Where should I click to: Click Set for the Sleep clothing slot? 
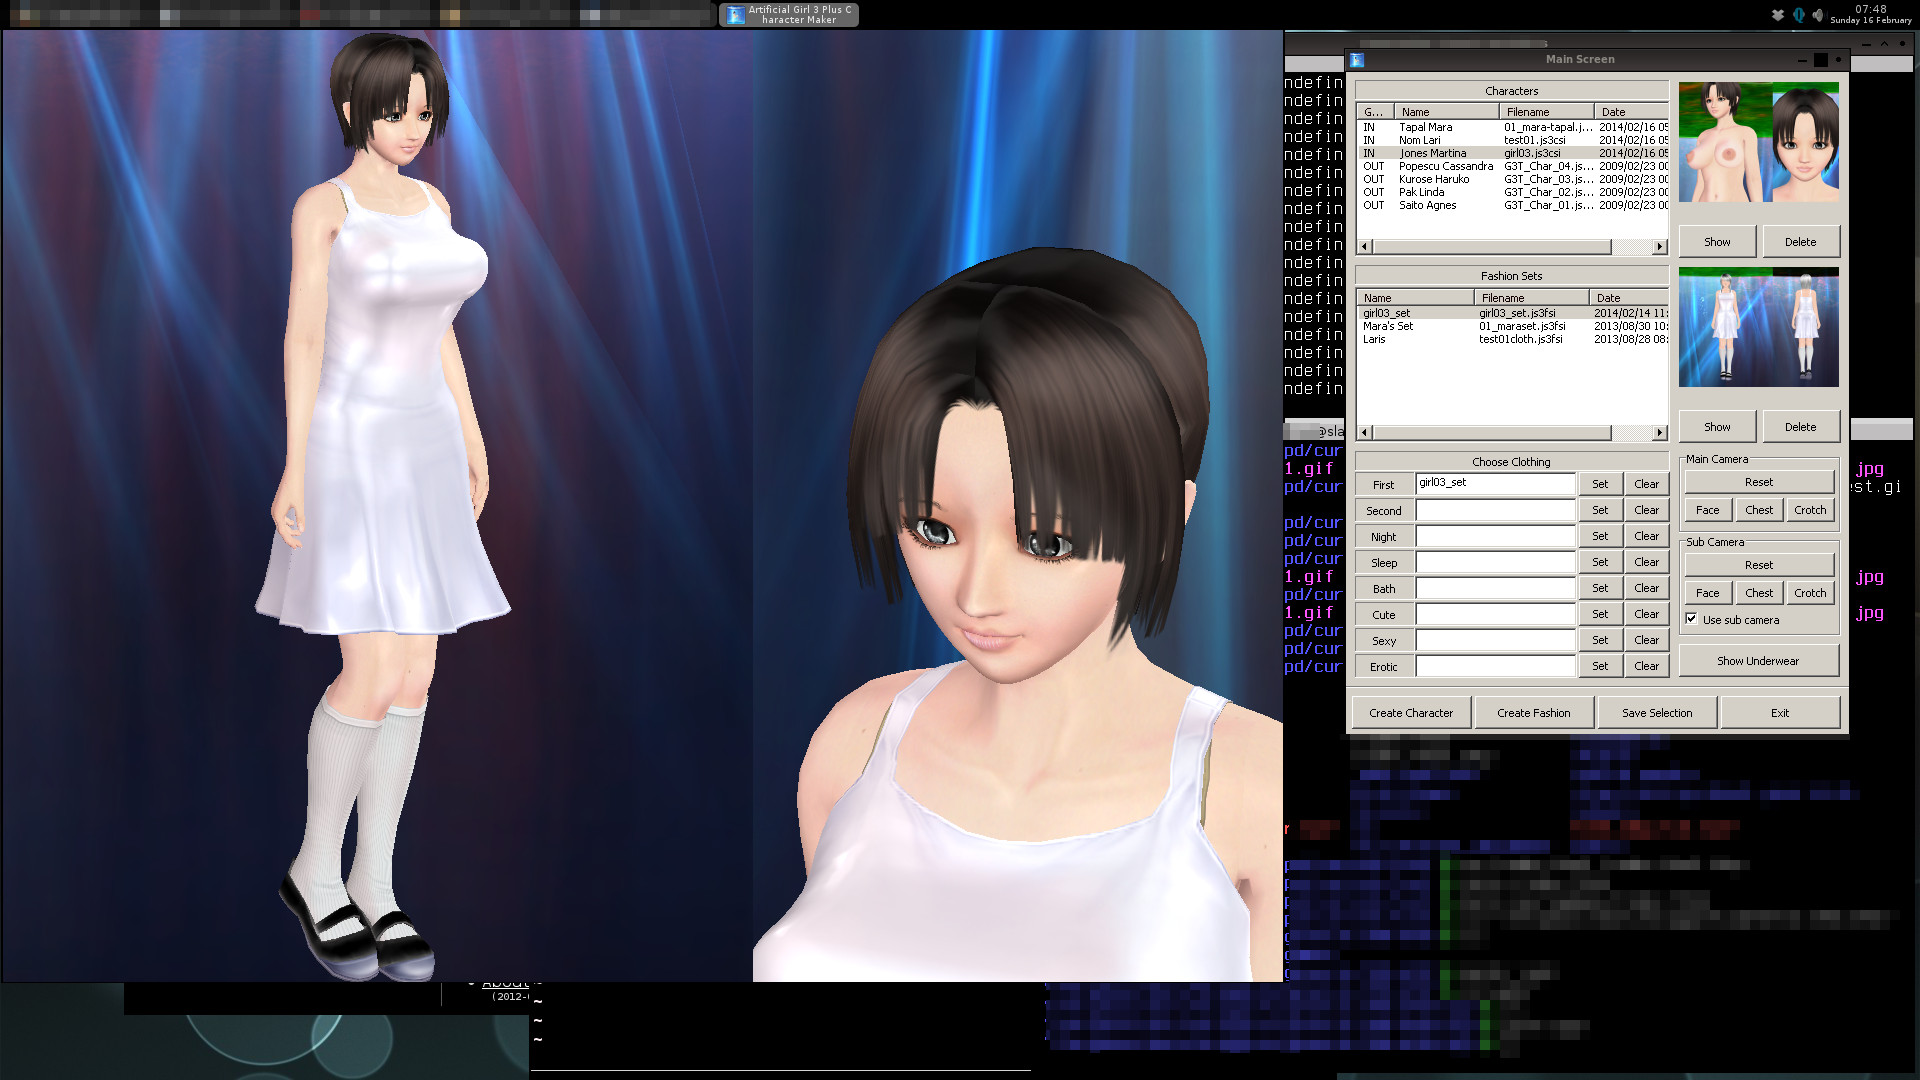click(1600, 562)
